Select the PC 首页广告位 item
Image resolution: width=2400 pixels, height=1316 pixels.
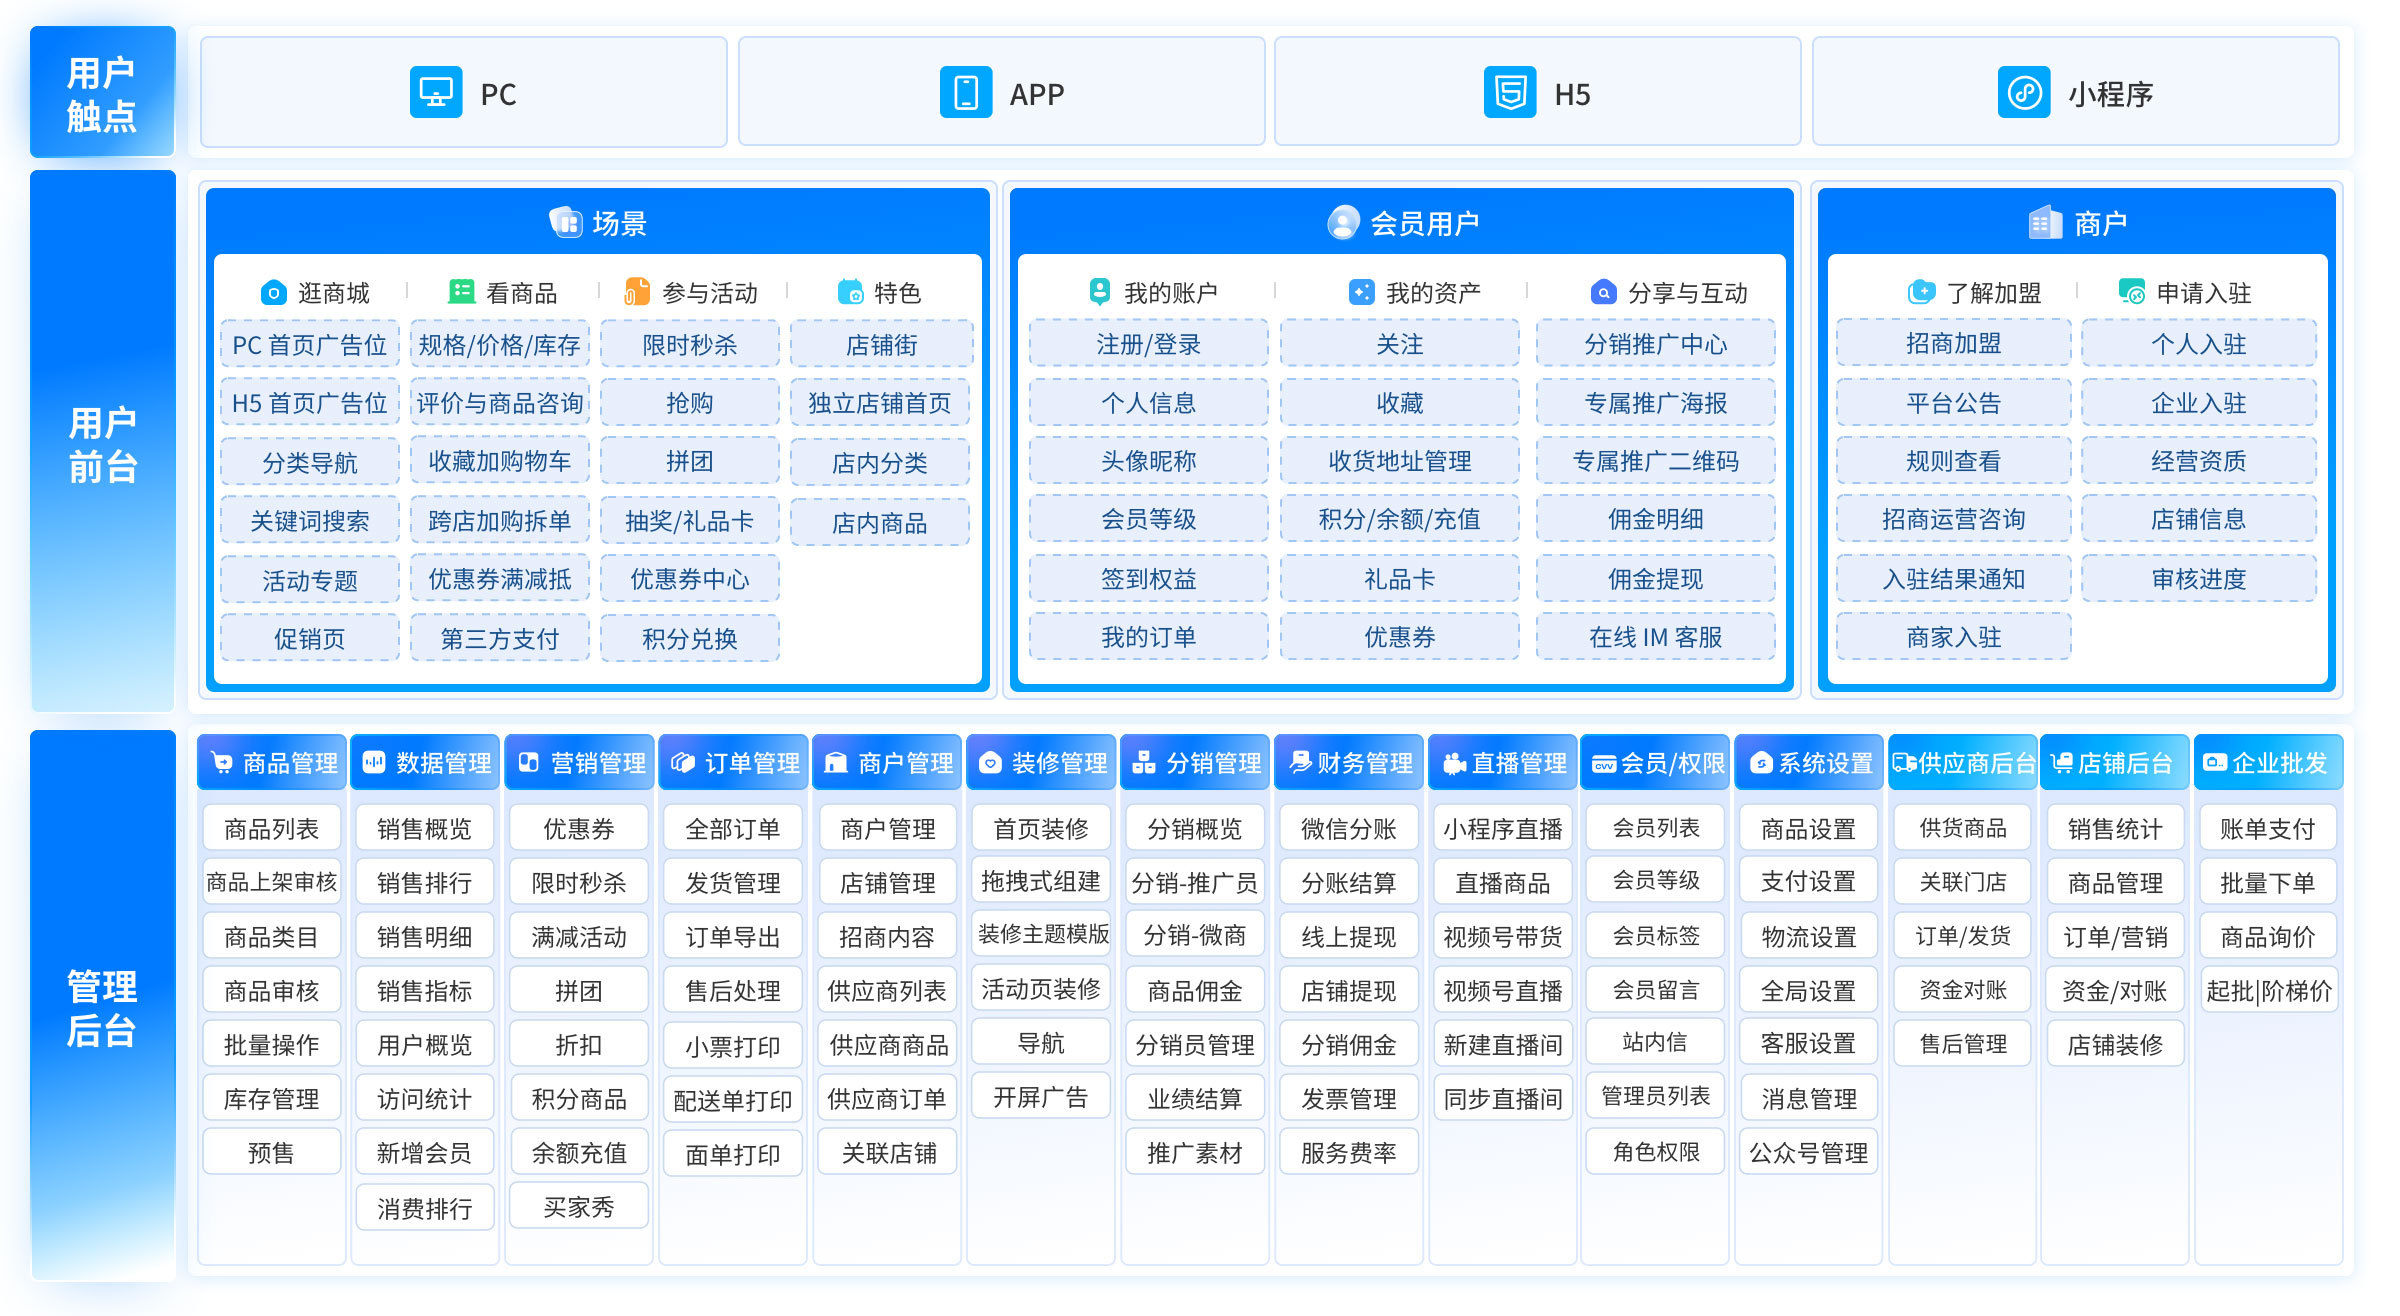309,345
